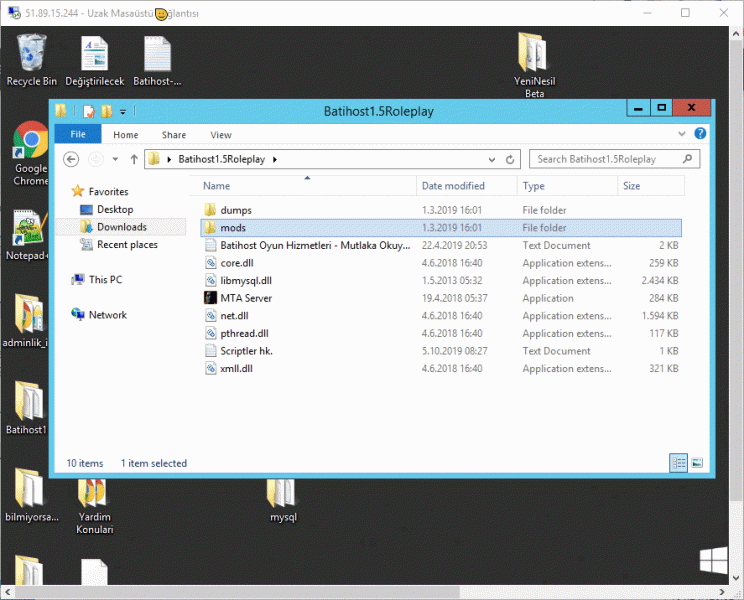Select the pthread.dll file

tap(441, 333)
